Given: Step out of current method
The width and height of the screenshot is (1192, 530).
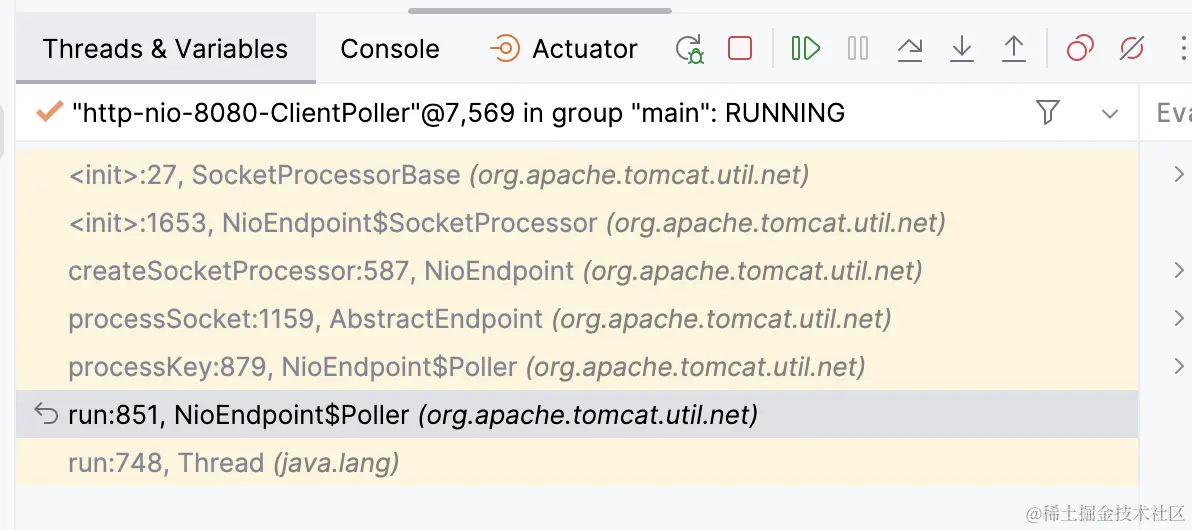Looking at the screenshot, I should (x=1014, y=49).
